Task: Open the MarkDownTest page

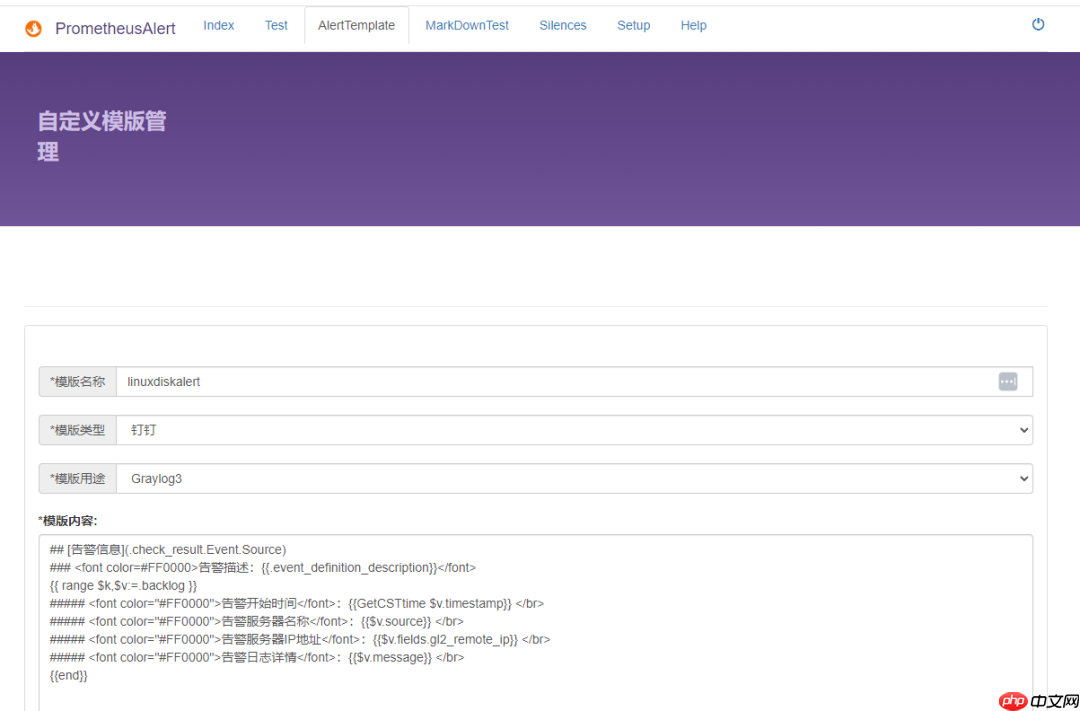Action: pos(467,25)
